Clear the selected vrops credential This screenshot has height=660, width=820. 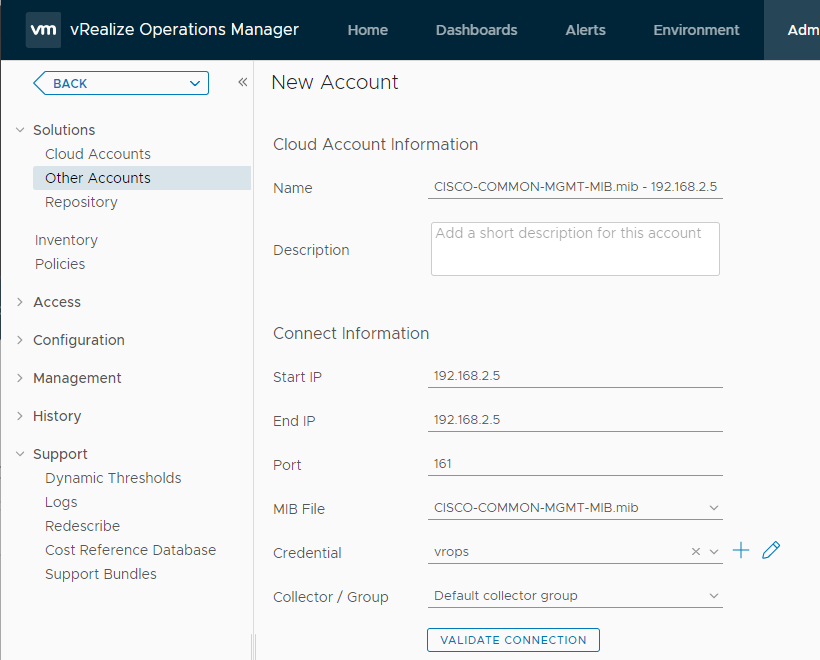pyautogui.click(x=696, y=552)
